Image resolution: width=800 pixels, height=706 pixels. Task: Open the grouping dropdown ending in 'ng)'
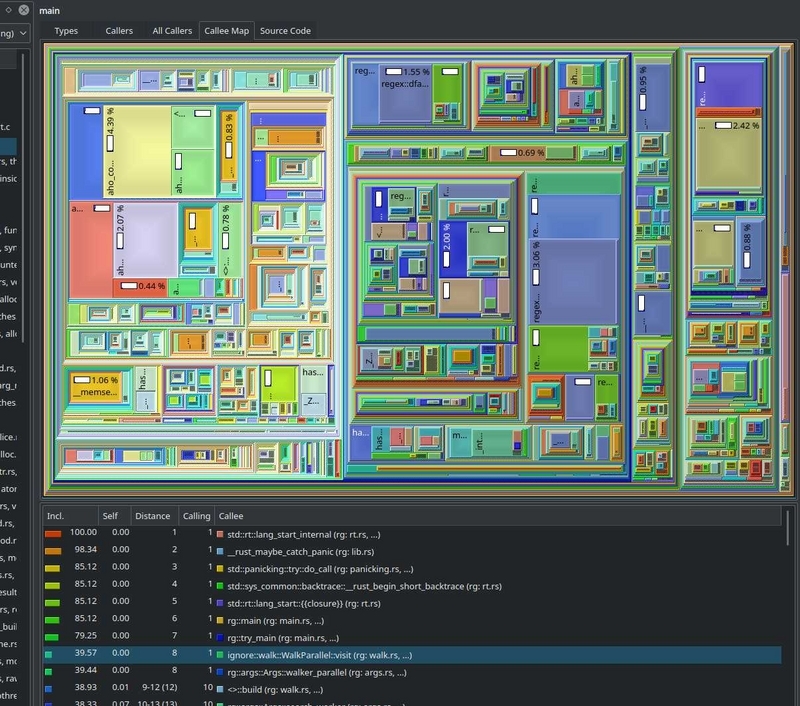coord(14,34)
